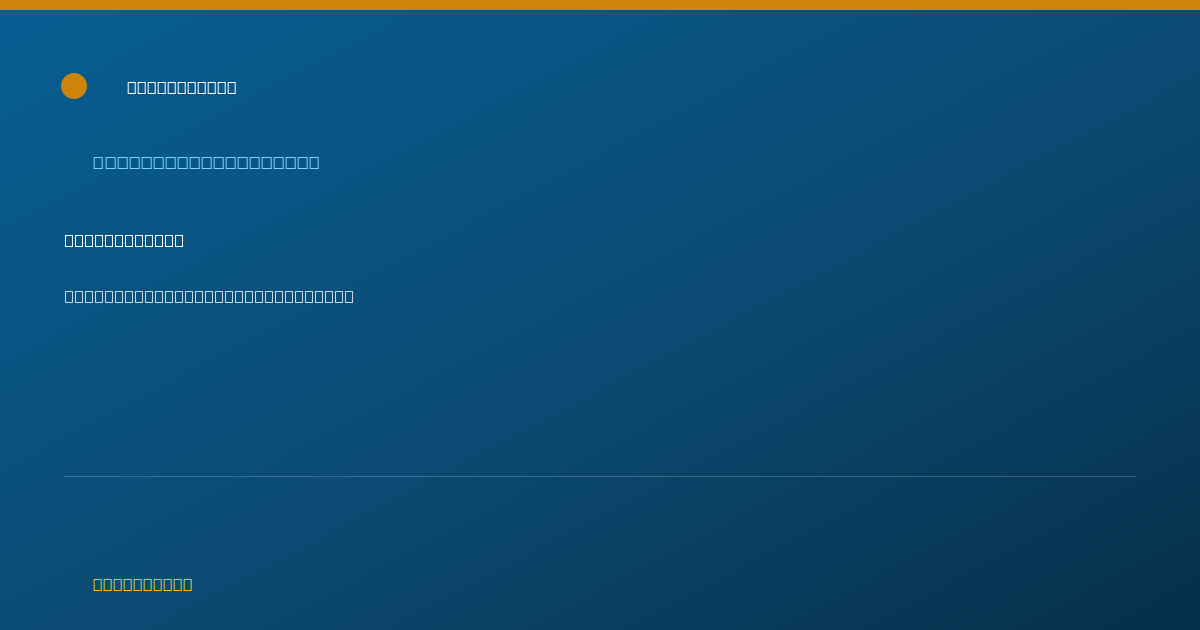Click the light blue subtitle text line
The height and width of the screenshot is (630, 1200).
(206, 162)
